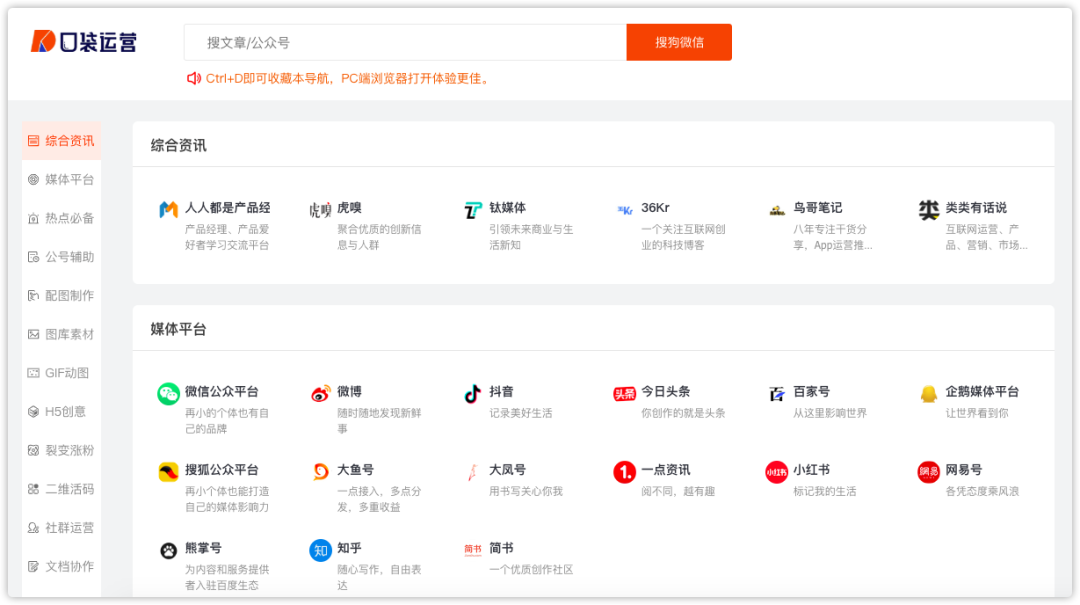Open the 简书 link title
This screenshot has width=1080, height=605.
pos(501,548)
